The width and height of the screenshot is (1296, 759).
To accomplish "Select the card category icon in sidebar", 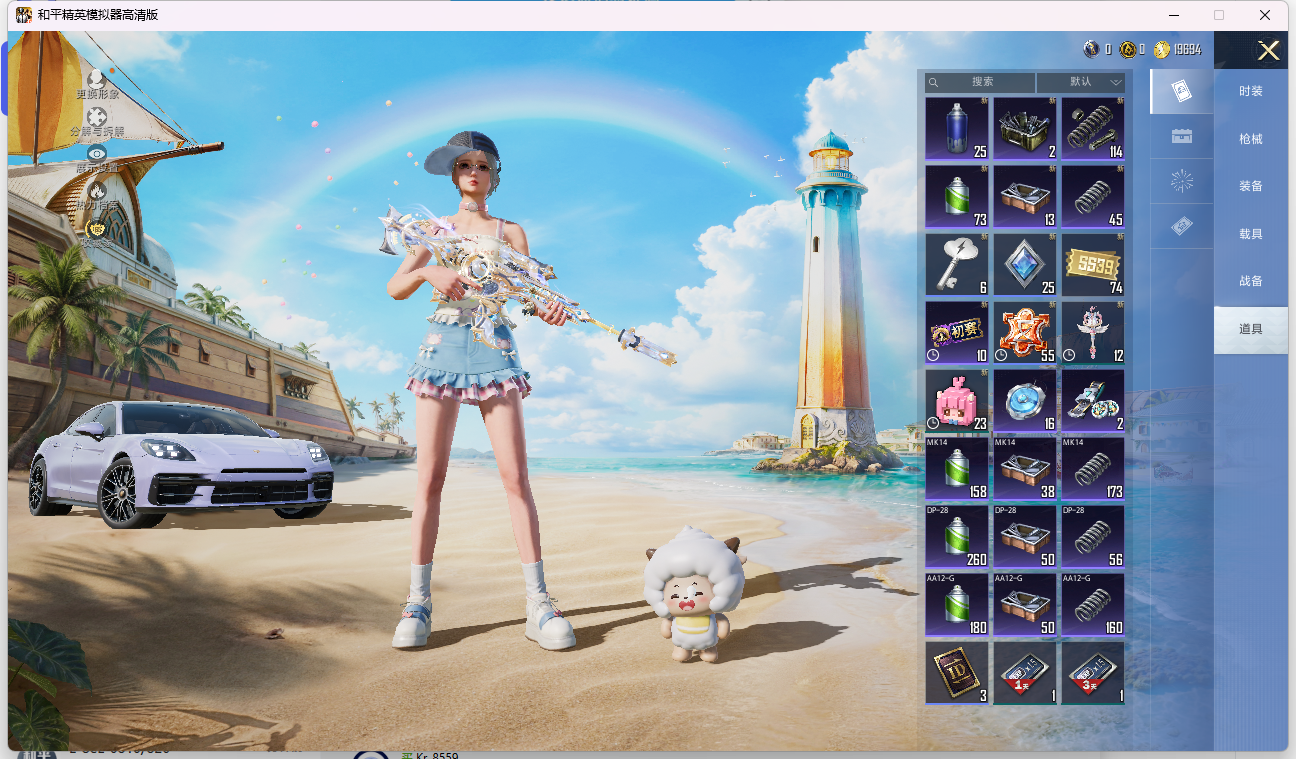I will 1181,91.
